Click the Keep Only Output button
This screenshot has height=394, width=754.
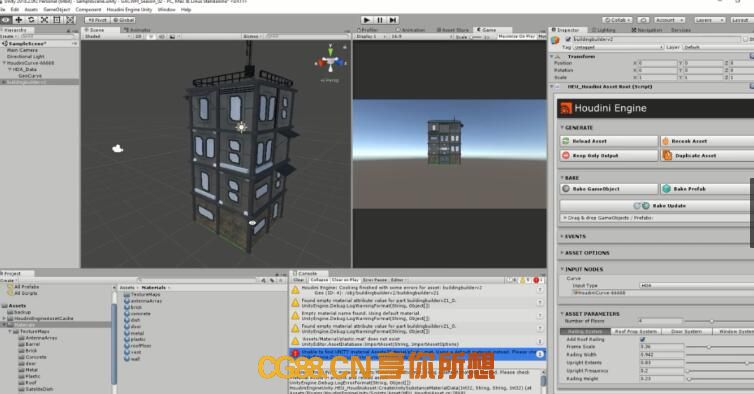608,155
